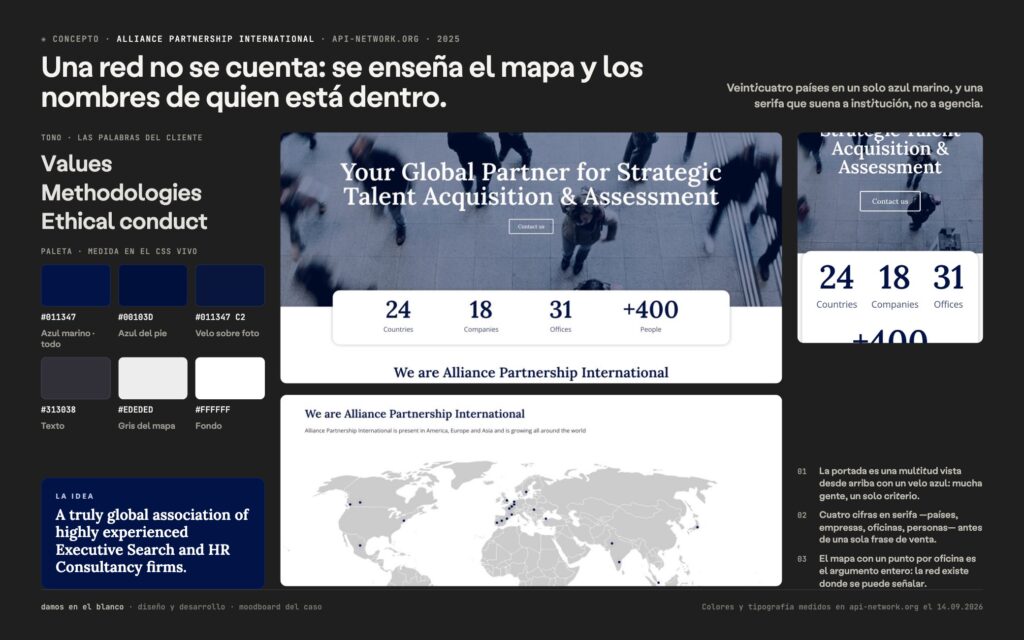
Task: Click the main Spanish headline text
Action: 342,82
